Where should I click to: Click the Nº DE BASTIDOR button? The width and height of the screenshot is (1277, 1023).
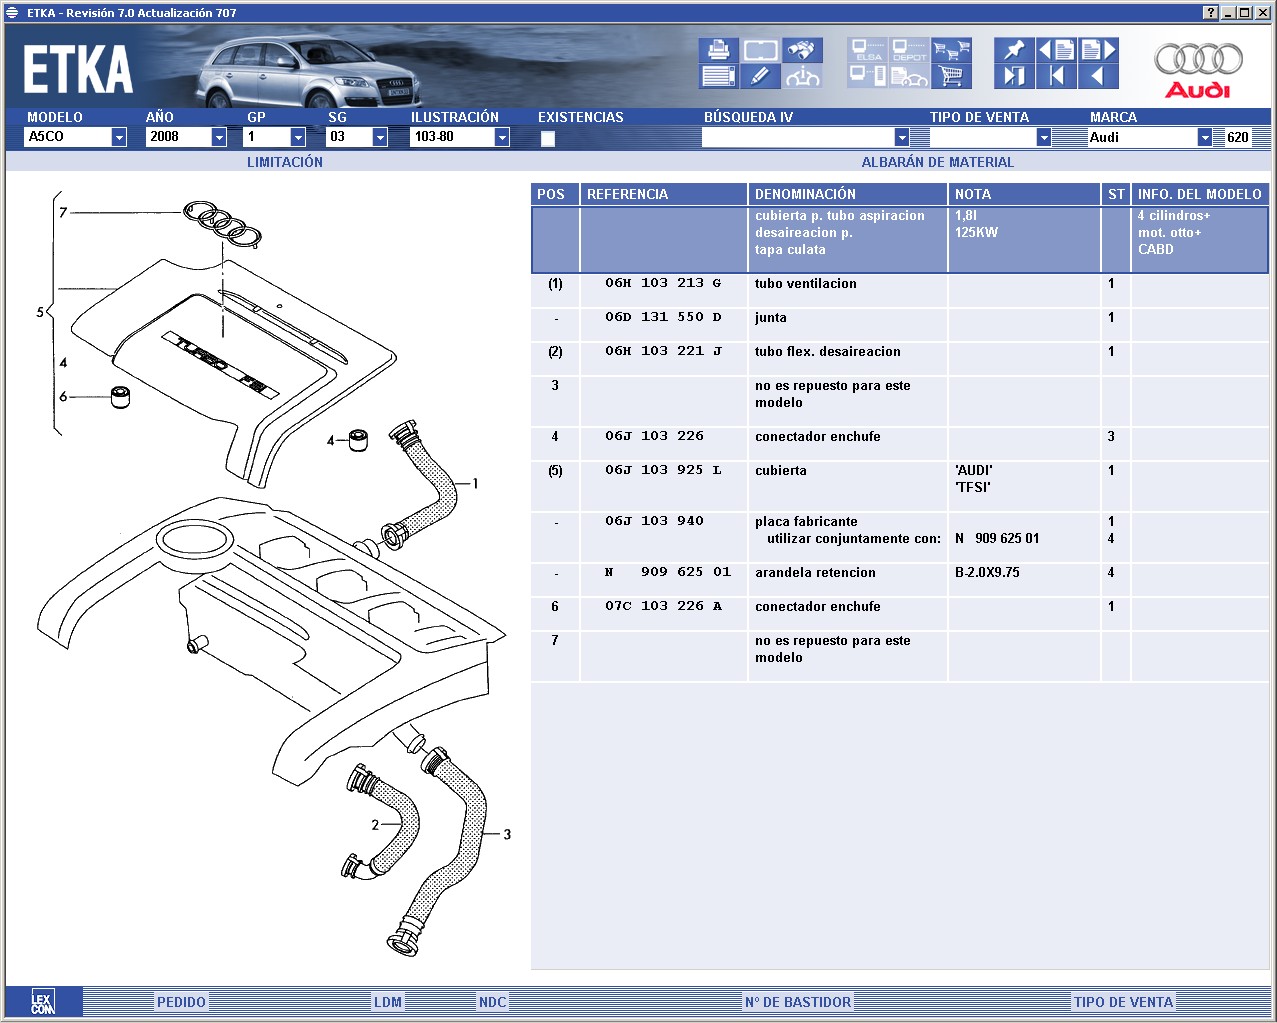(x=798, y=1002)
